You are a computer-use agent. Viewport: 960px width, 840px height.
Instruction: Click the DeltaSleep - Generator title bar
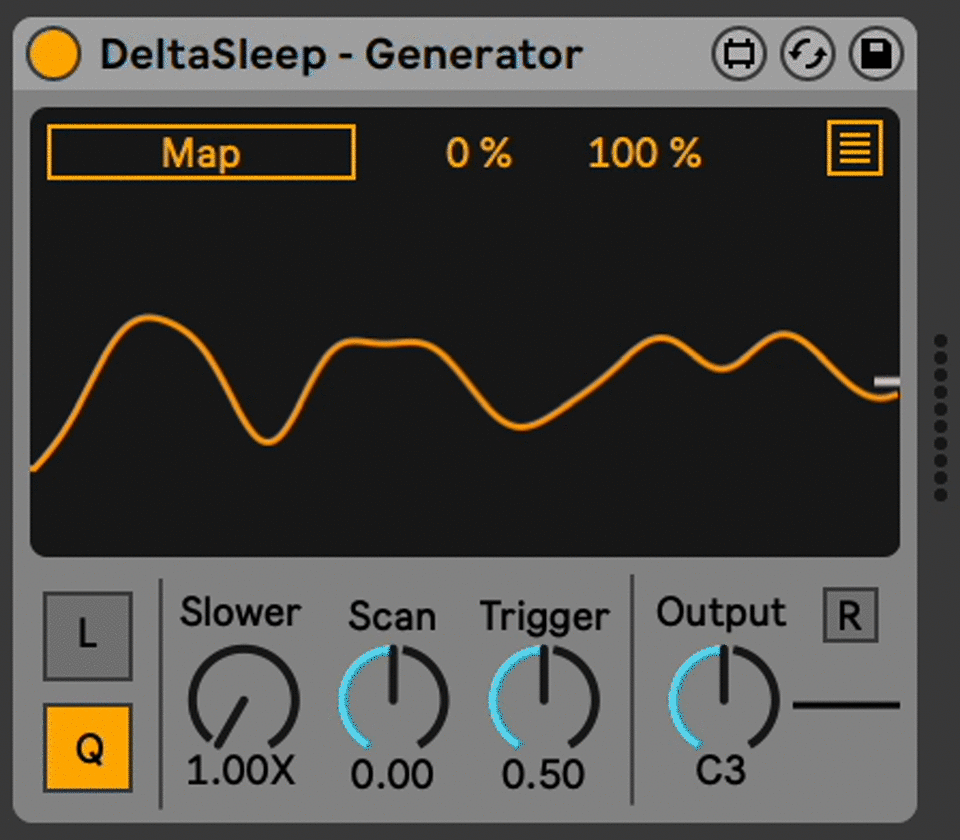340,55
